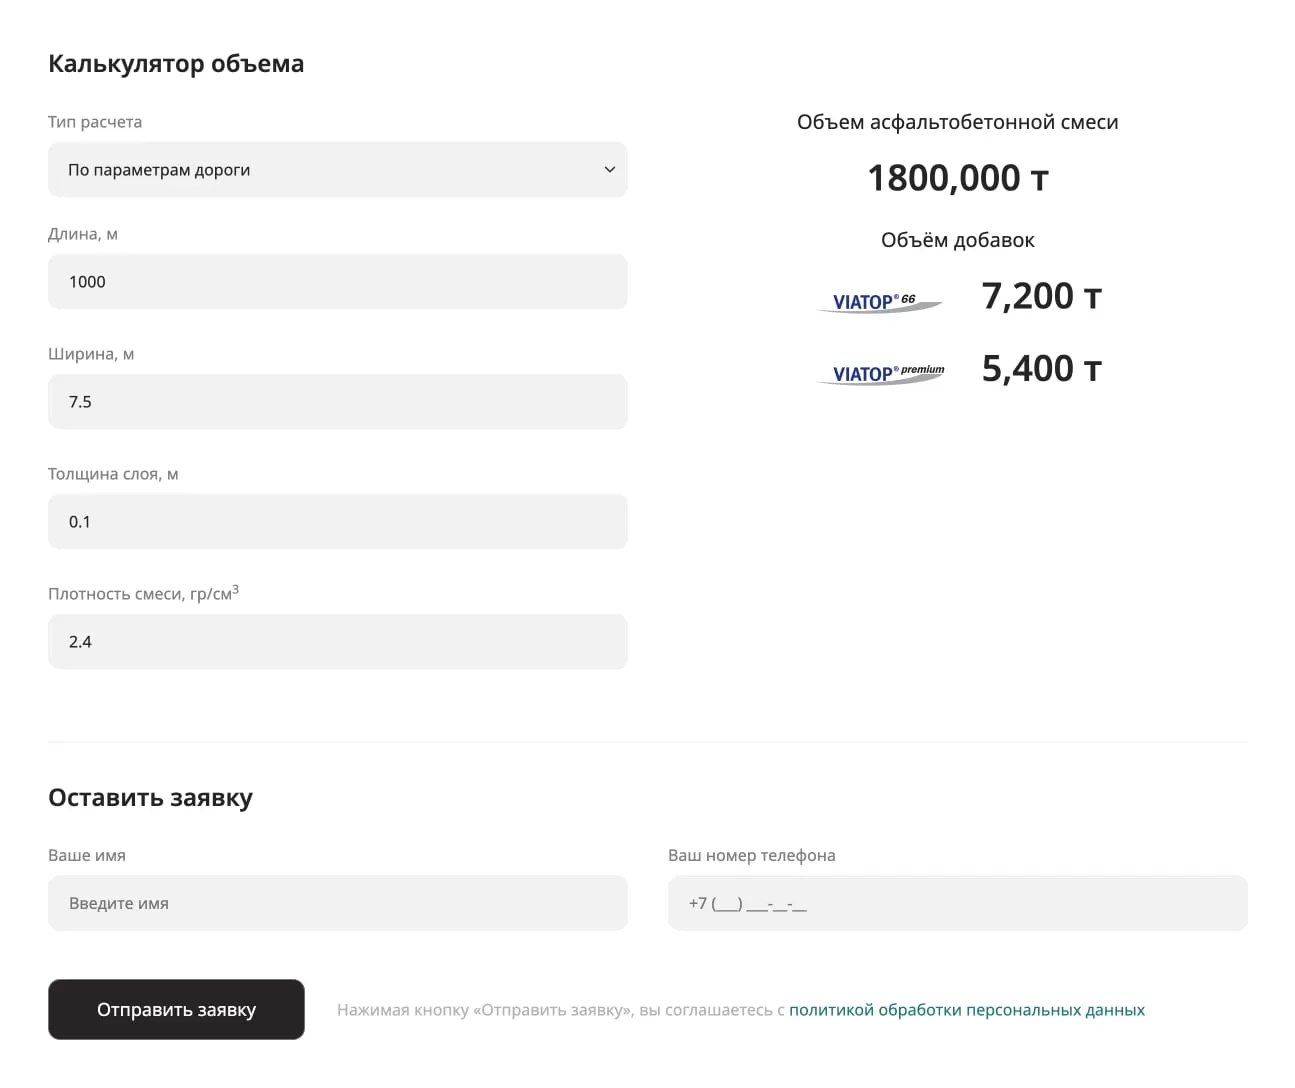The image size is (1295, 1088).
Task: Click the 'Оставить заявку' section heading
Action: click(150, 798)
